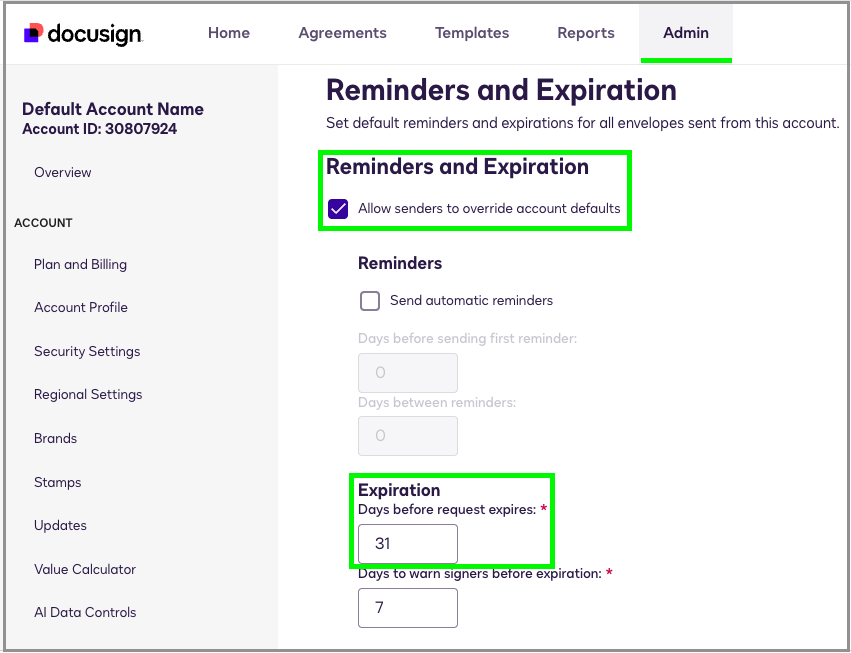Select the Admin tab
The height and width of the screenshot is (653, 851).
click(686, 33)
